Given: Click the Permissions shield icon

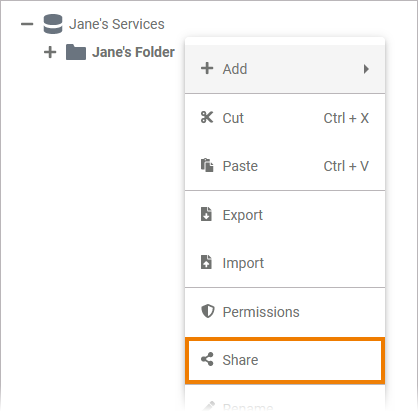Looking at the screenshot, I should coord(208,311).
